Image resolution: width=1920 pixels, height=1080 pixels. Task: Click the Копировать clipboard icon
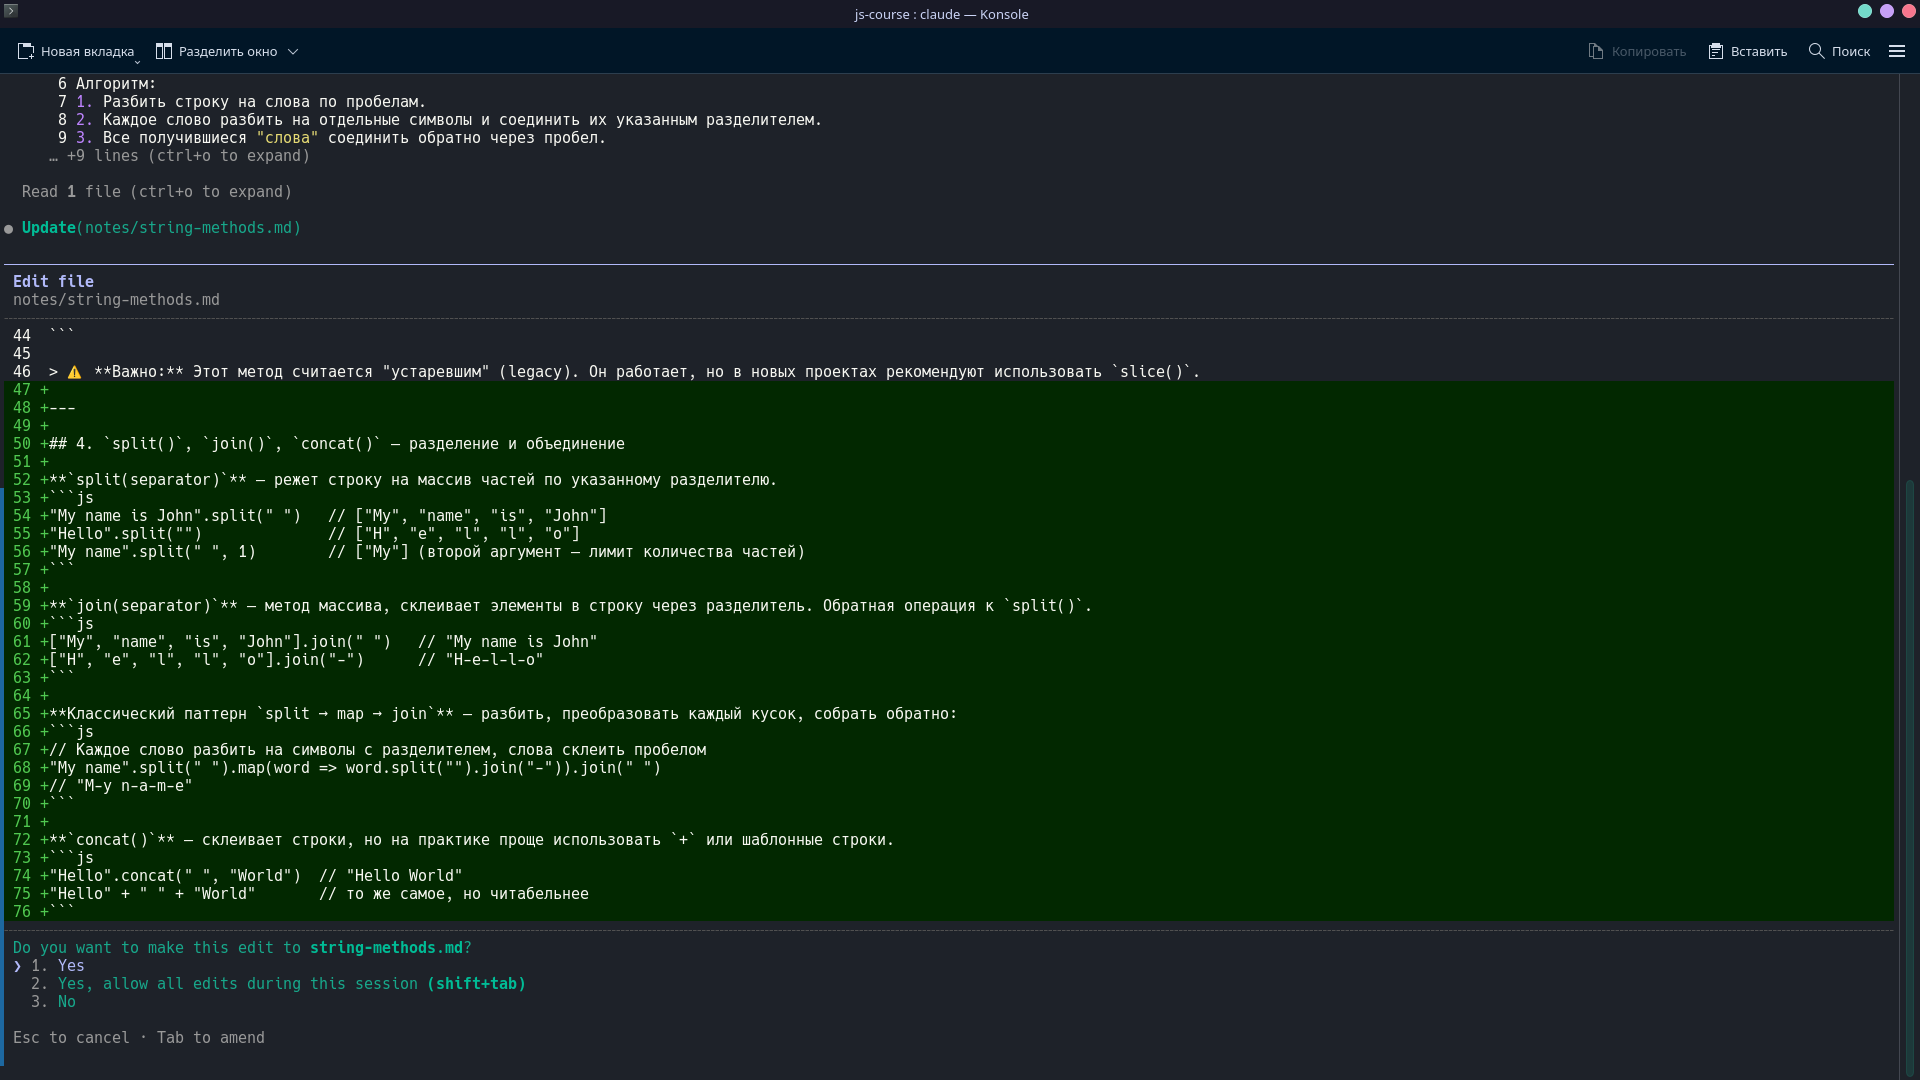(1596, 51)
